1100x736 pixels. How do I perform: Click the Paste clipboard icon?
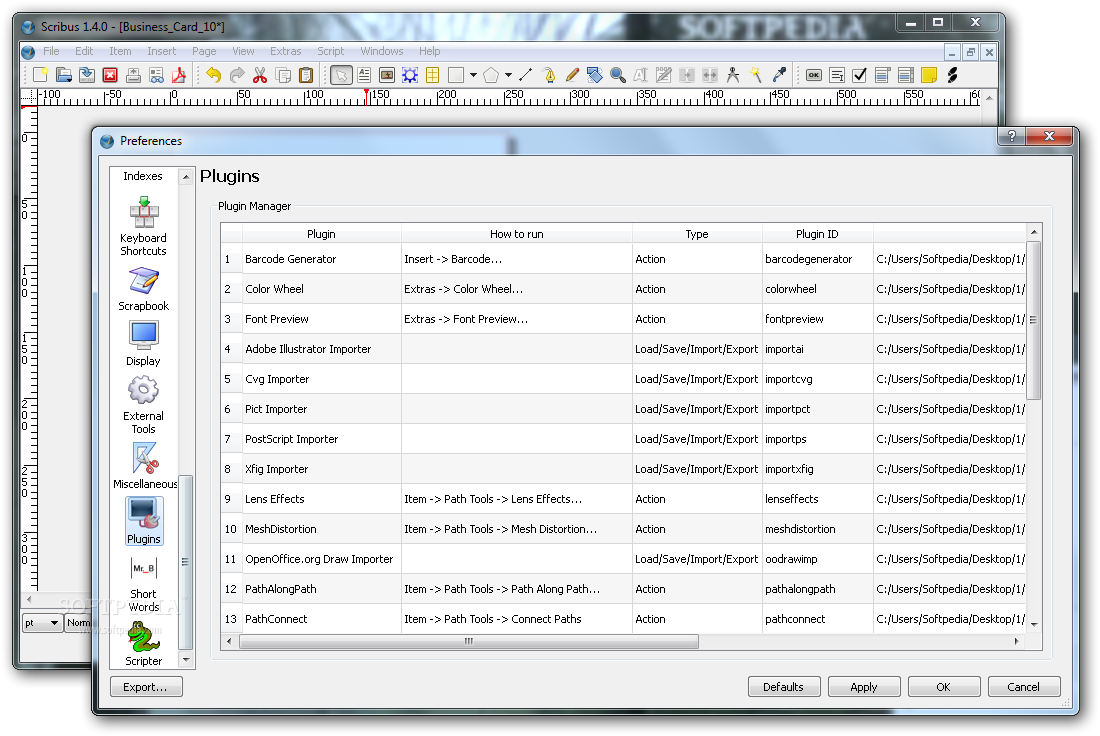click(x=306, y=75)
